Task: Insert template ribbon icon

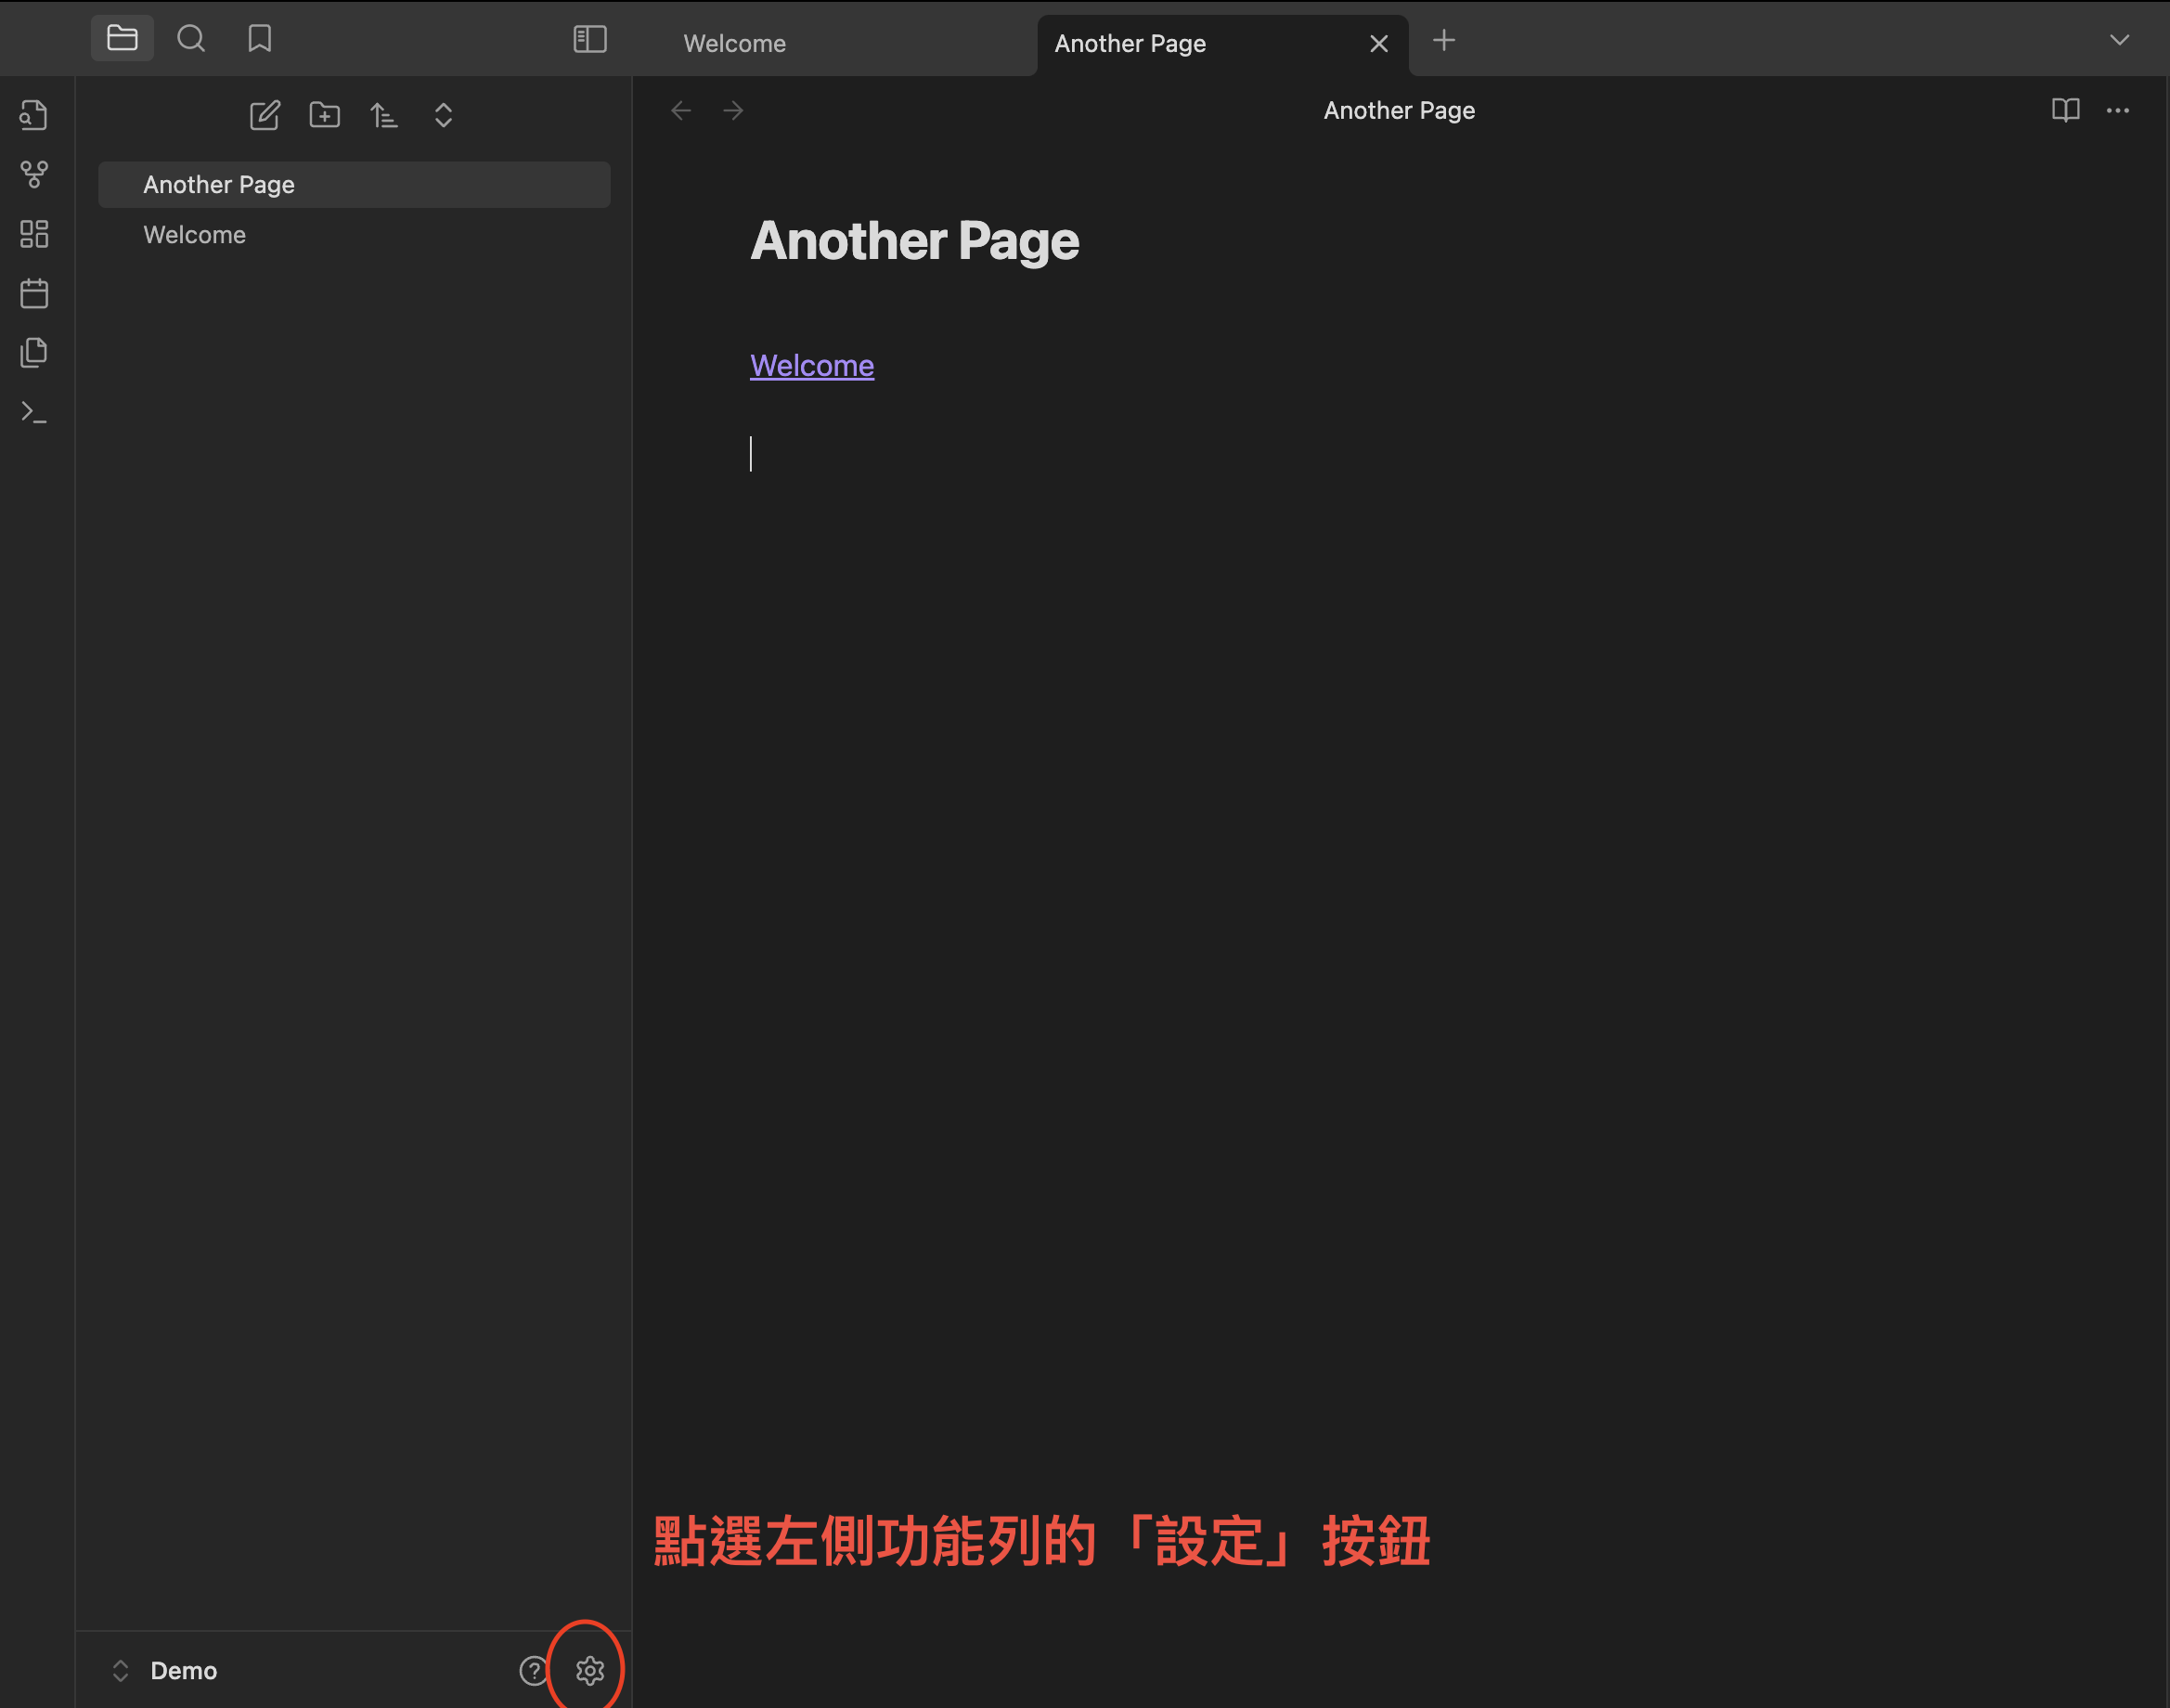Action: point(34,352)
